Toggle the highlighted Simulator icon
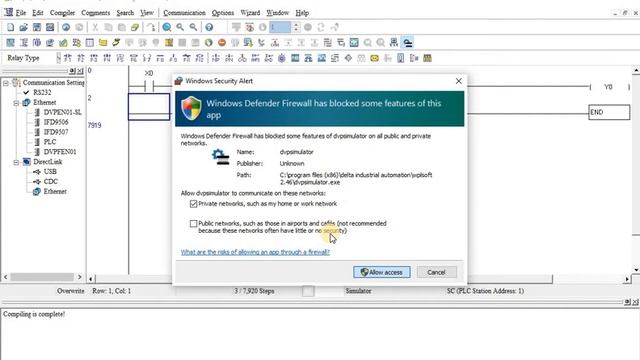The width and height of the screenshot is (640, 360). (x=407, y=42)
